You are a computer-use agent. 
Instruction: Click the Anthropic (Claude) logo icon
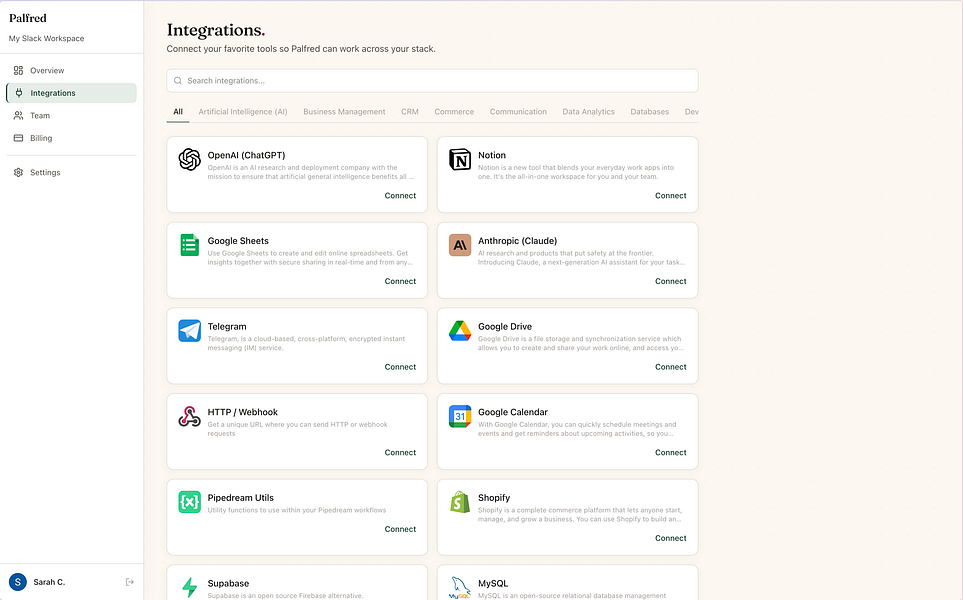click(x=460, y=245)
